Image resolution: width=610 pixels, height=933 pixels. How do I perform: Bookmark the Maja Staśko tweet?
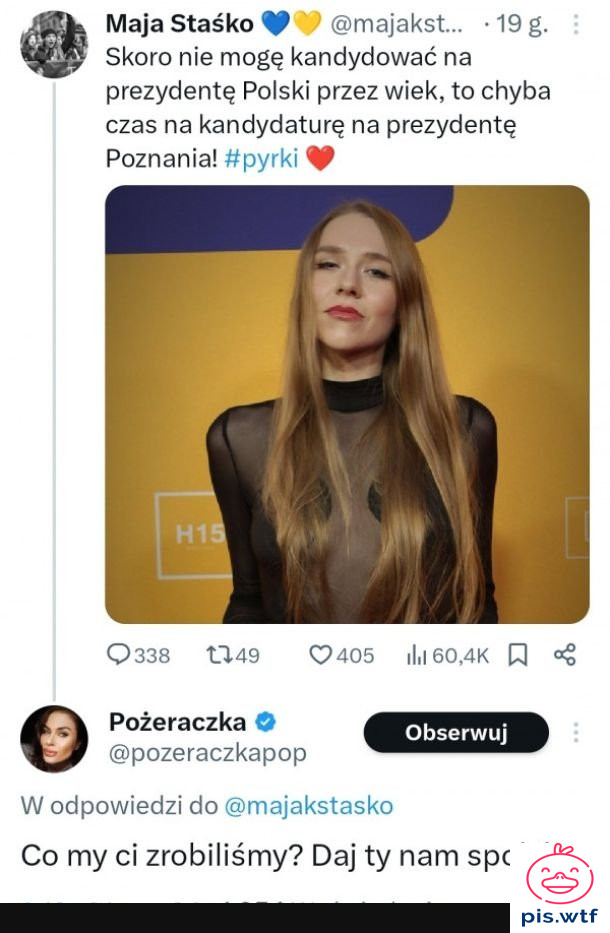518,655
